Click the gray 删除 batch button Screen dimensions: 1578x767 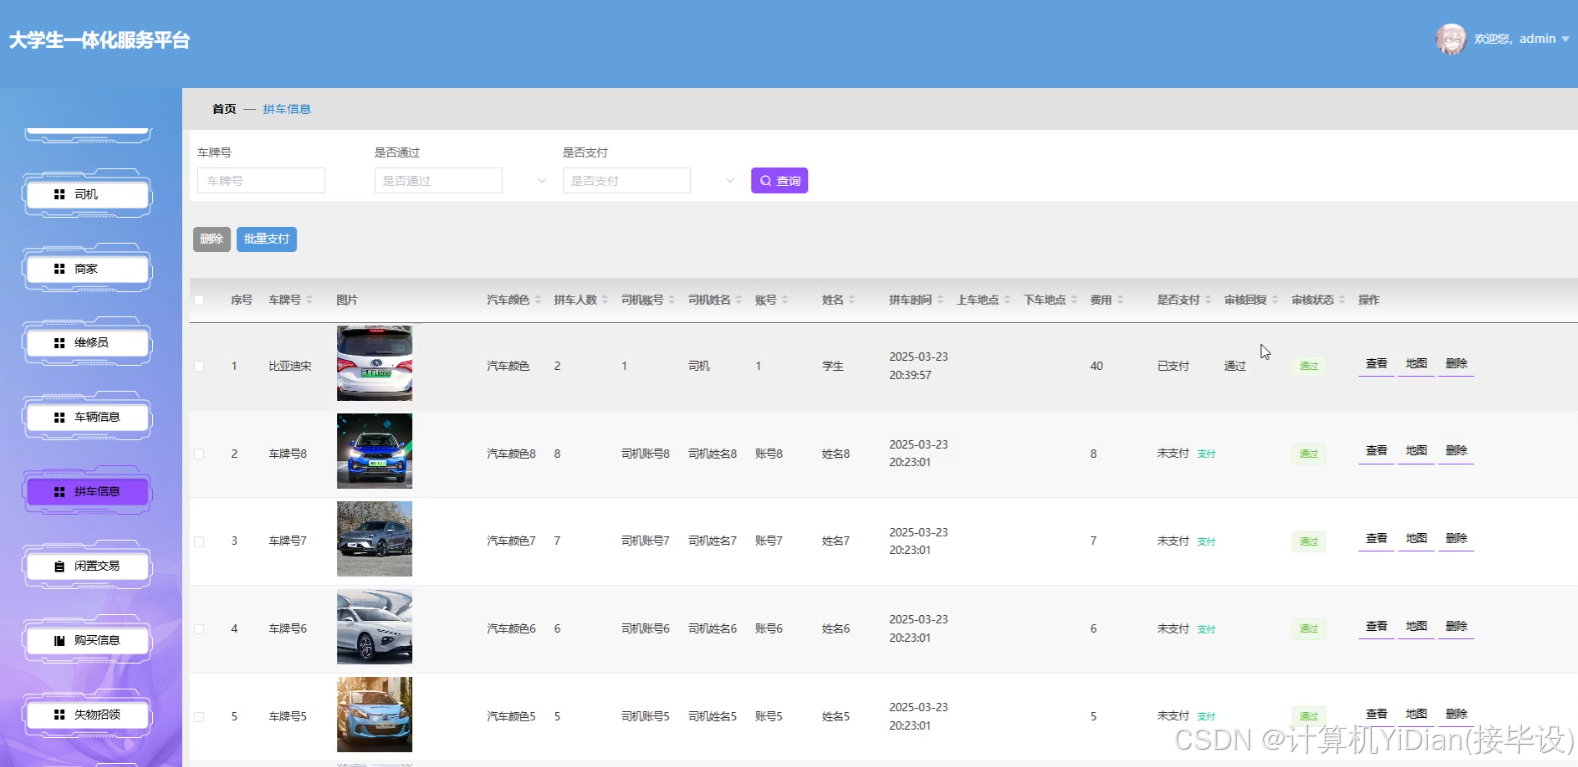click(x=212, y=239)
